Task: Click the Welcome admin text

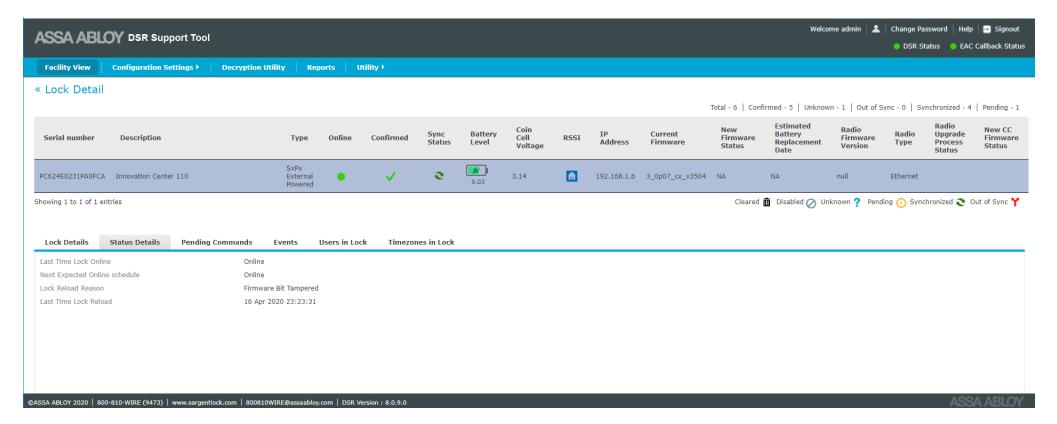Action: click(x=835, y=29)
